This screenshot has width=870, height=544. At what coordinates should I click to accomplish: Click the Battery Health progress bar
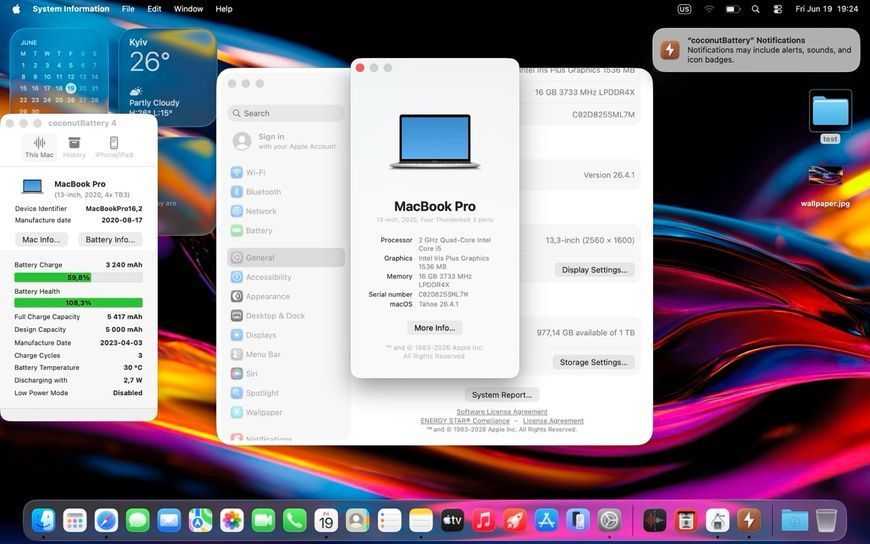[x=78, y=303]
